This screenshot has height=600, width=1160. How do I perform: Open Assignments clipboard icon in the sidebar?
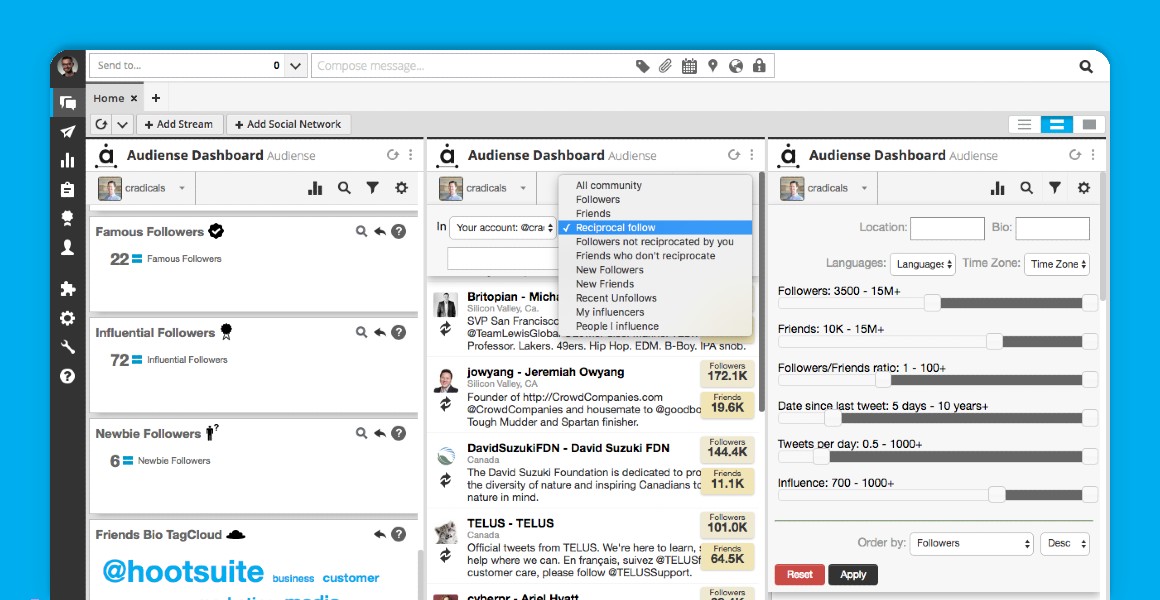(x=67, y=189)
